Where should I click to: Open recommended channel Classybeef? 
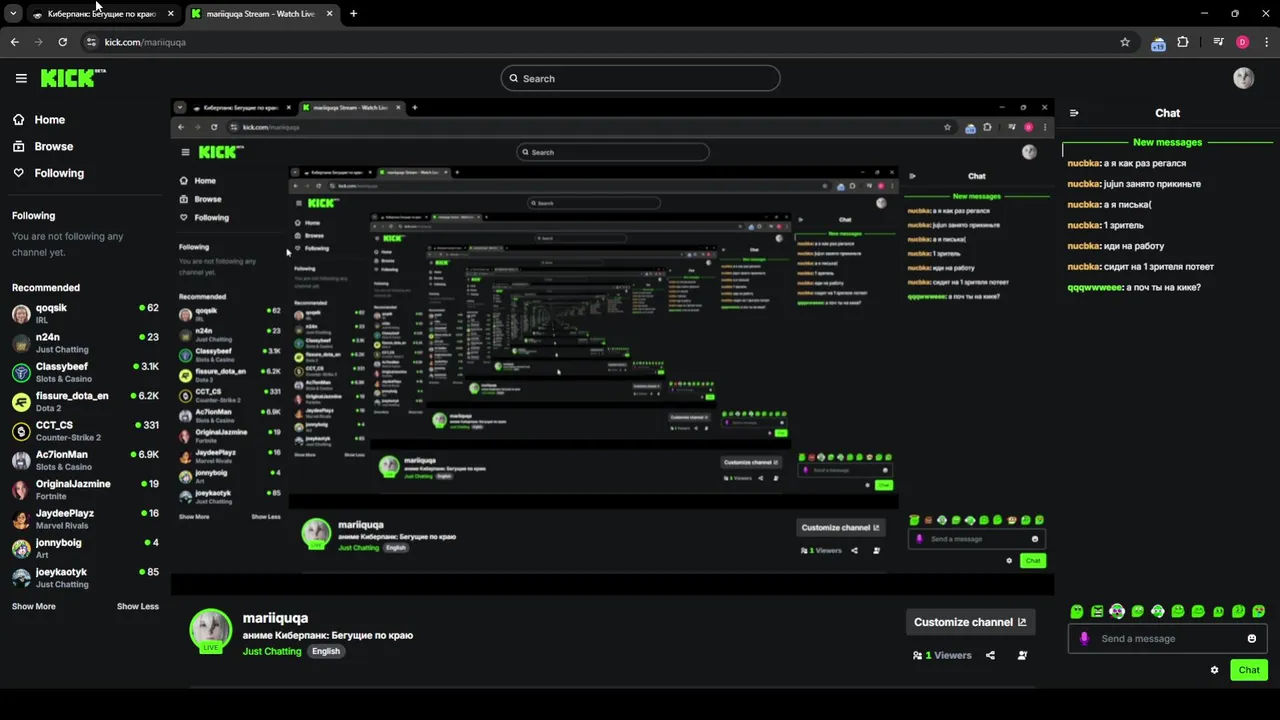[85, 372]
